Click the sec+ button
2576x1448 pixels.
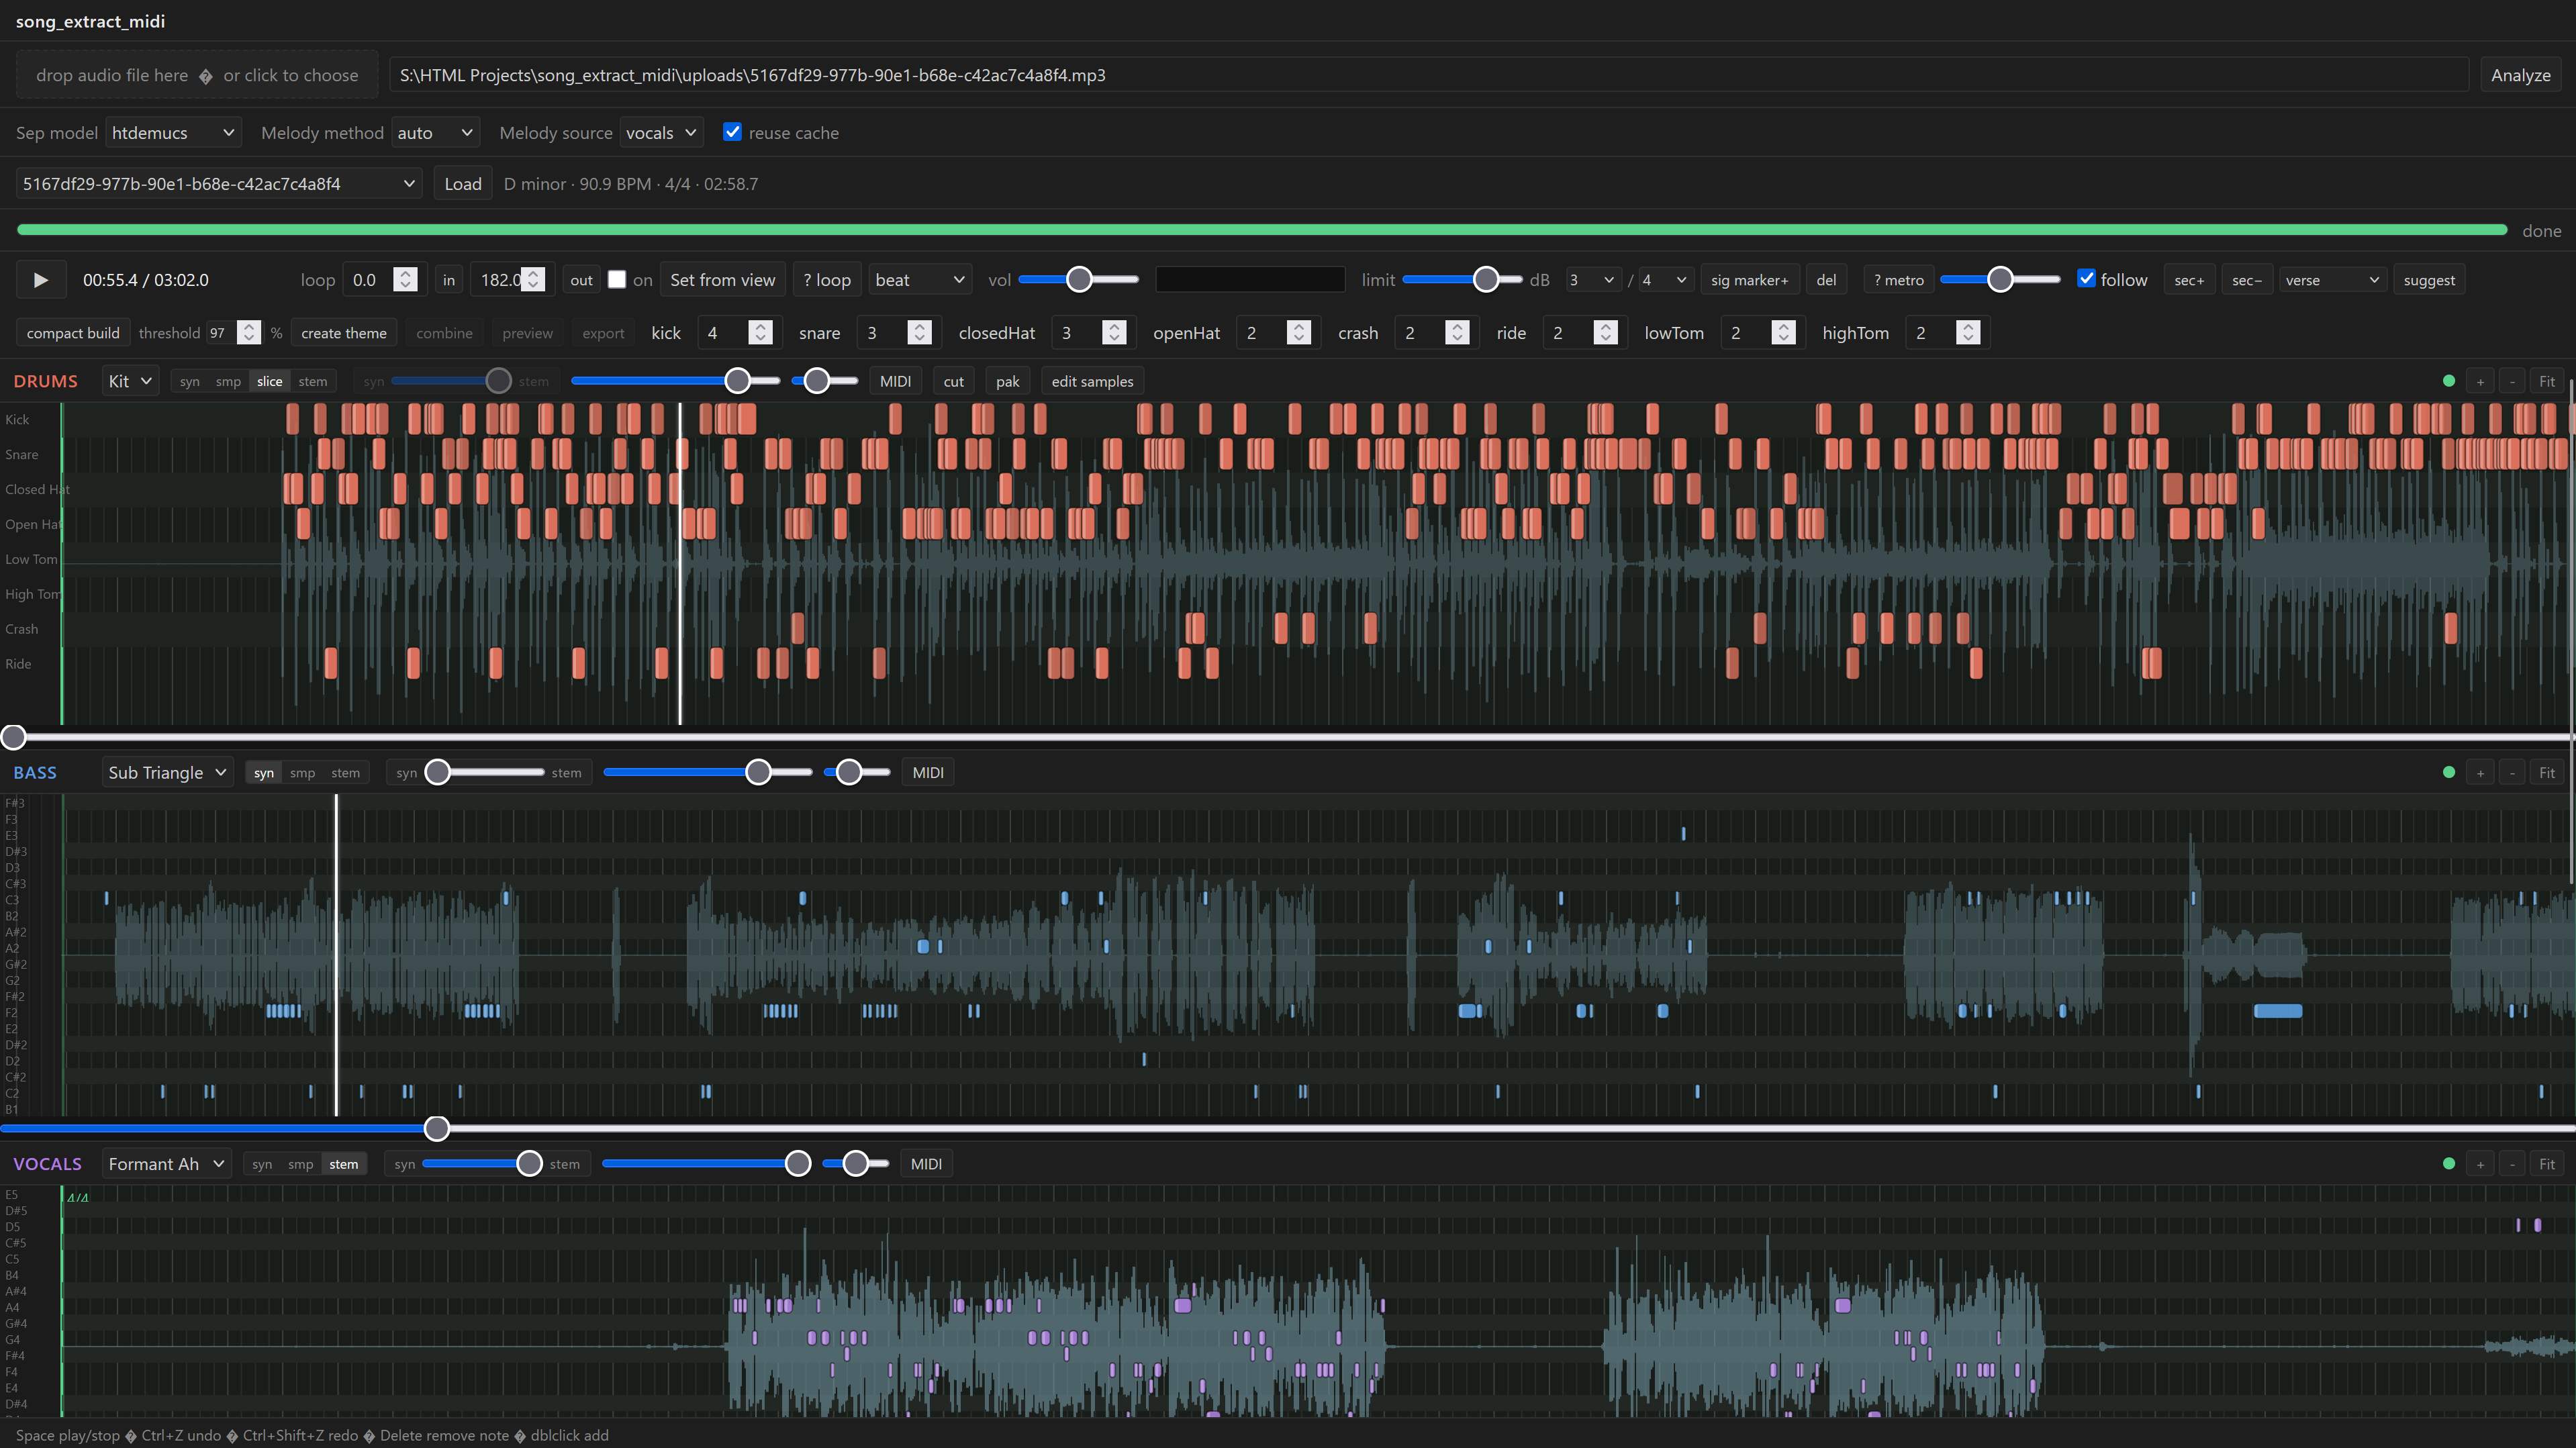(2189, 280)
